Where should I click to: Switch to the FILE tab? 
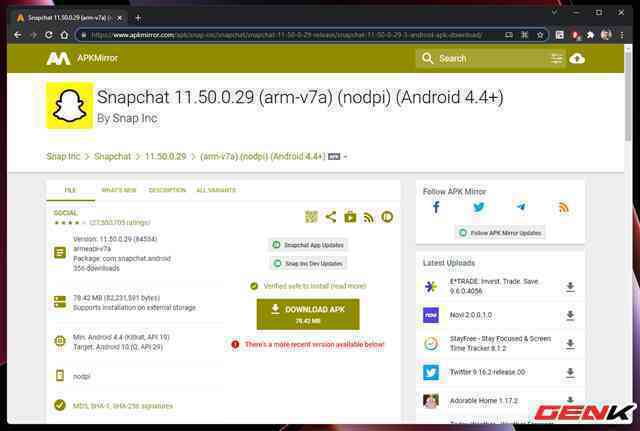tap(70, 190)
